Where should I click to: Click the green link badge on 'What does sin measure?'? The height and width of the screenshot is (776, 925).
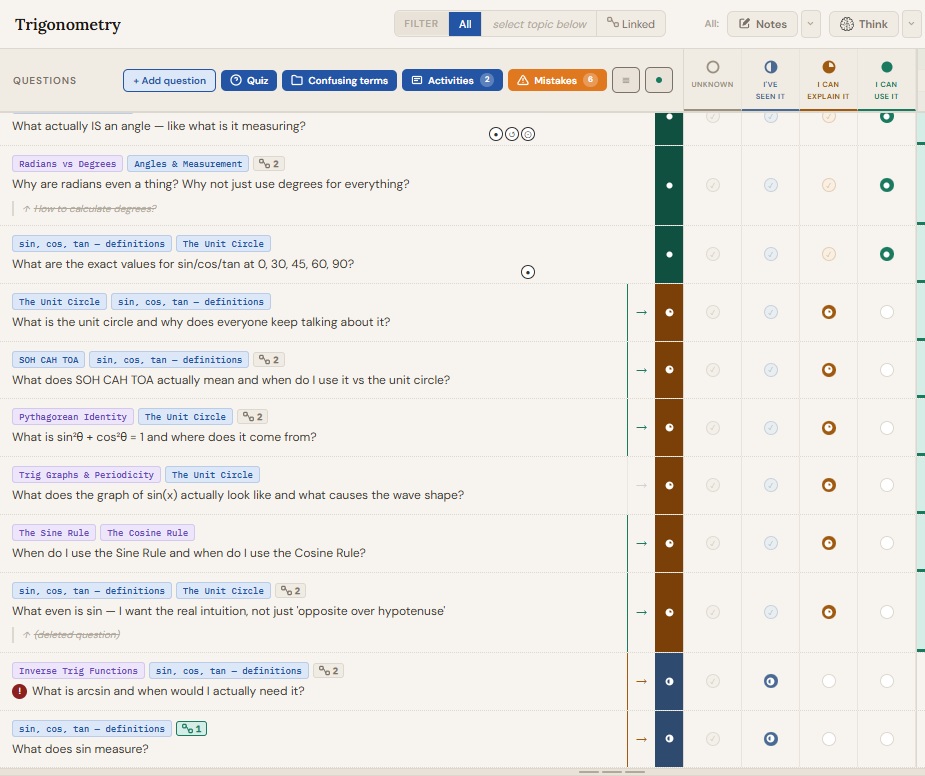point(191,729)
